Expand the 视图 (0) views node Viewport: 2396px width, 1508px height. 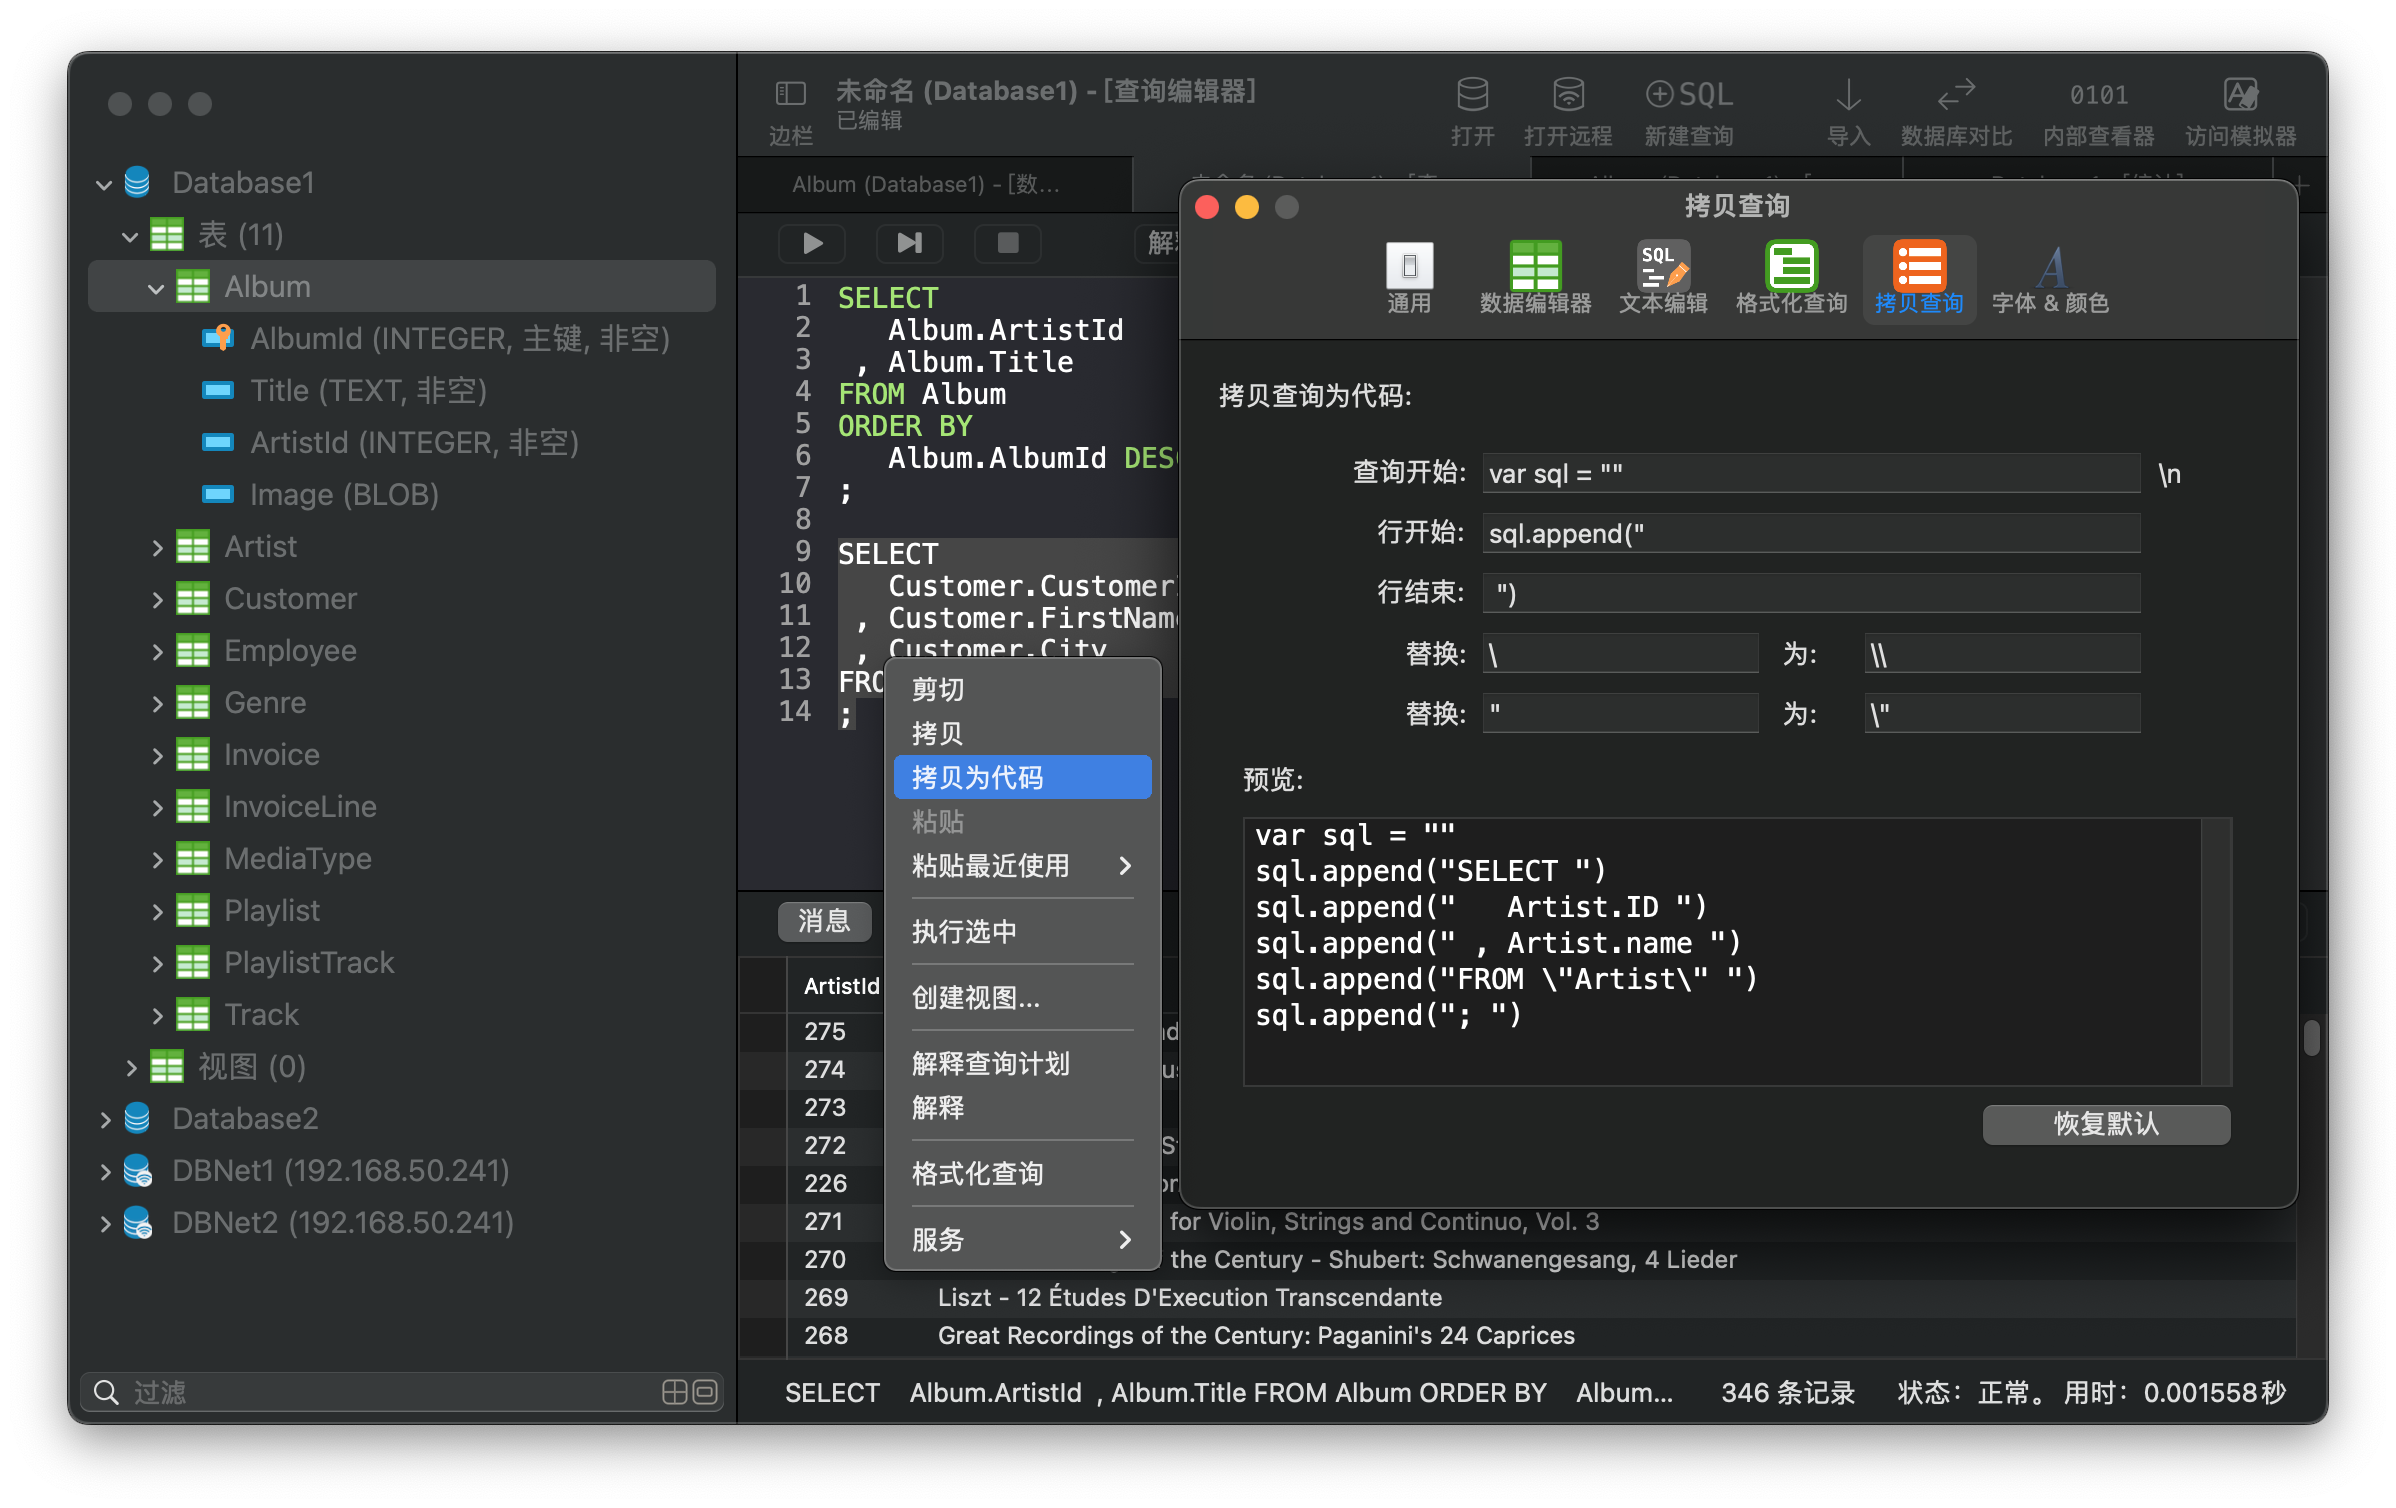click(x=131, y=1067)
